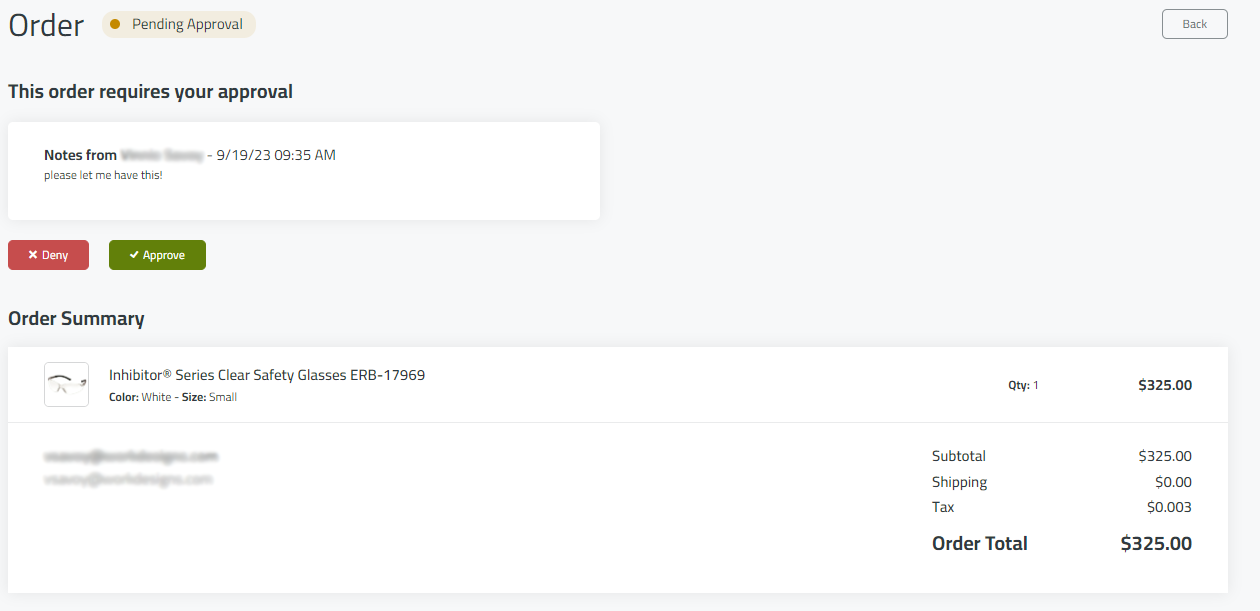Image resolution: width=1260 pixels, height=611 pixels.
Task: Click the Pending Approval status badge
Action: (180, 24)
